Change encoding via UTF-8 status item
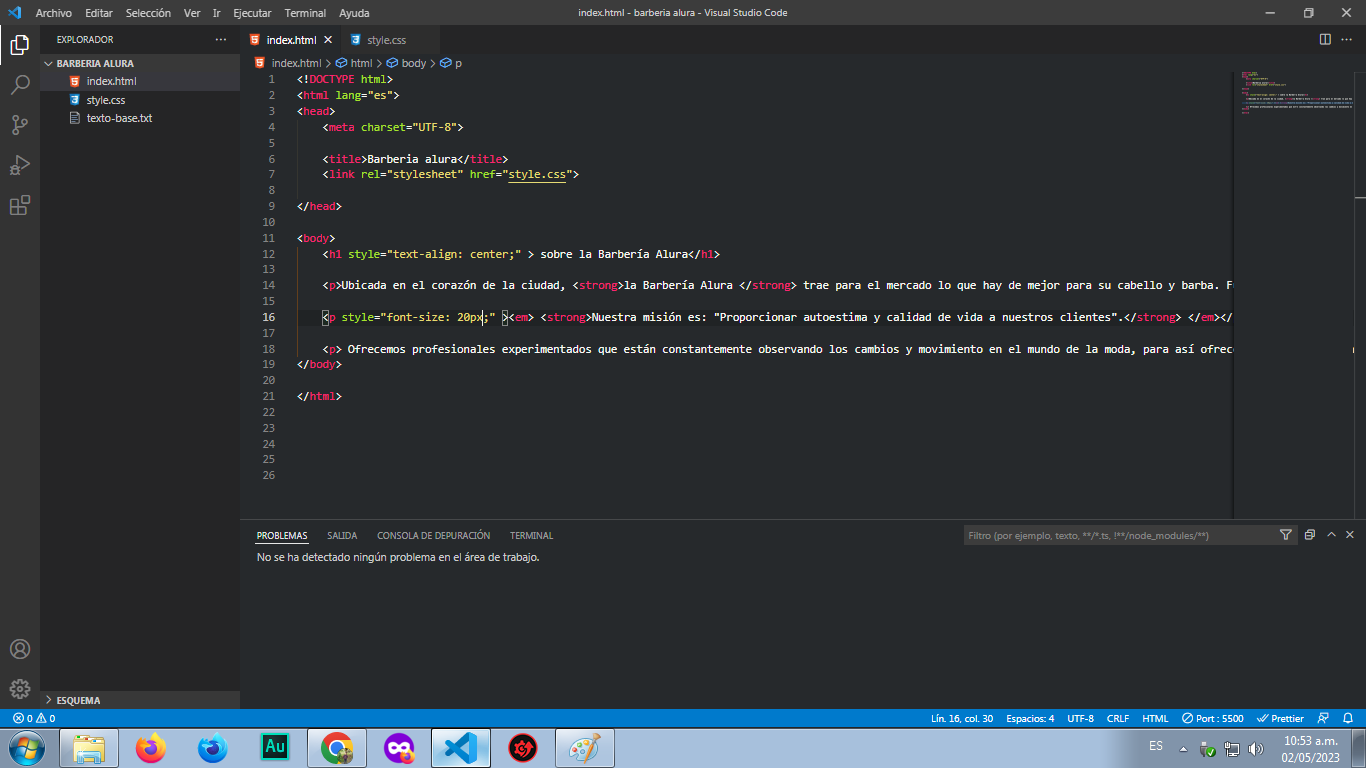The image size is (1366, 768). pos(1080,718)
